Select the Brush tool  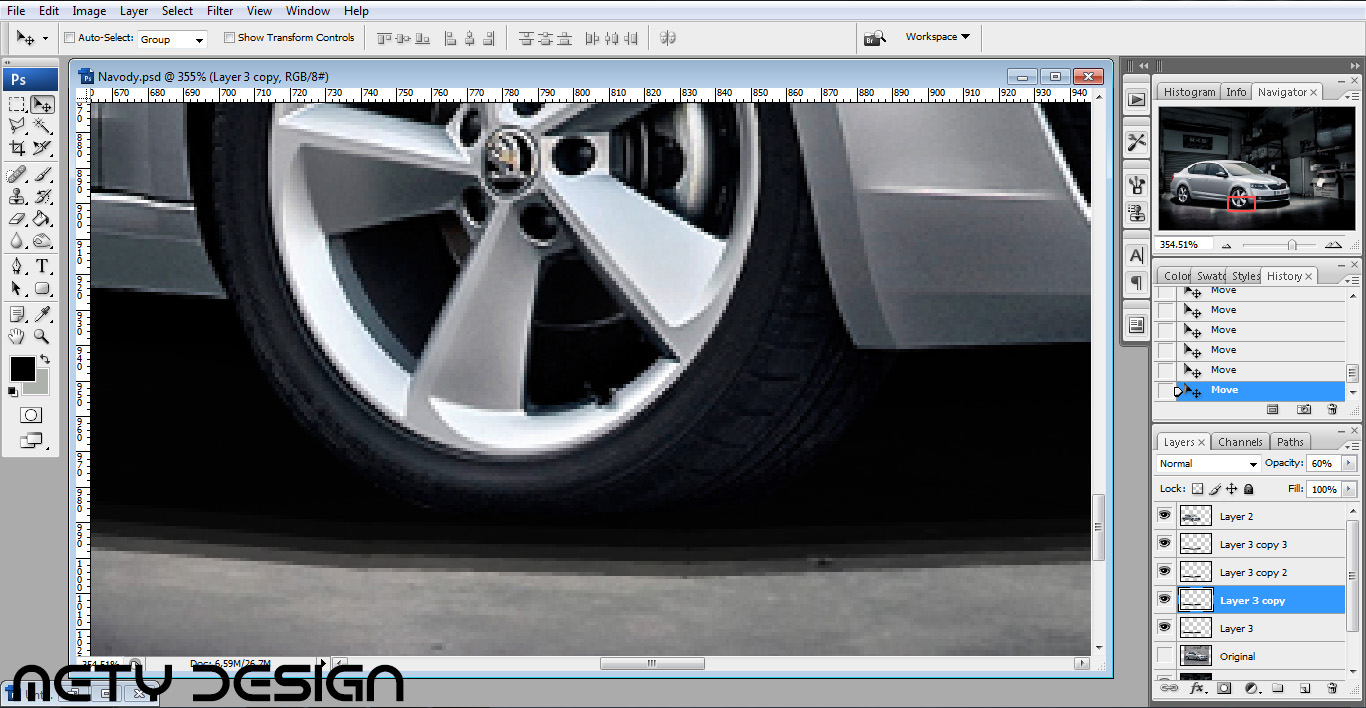coord(42,175)
